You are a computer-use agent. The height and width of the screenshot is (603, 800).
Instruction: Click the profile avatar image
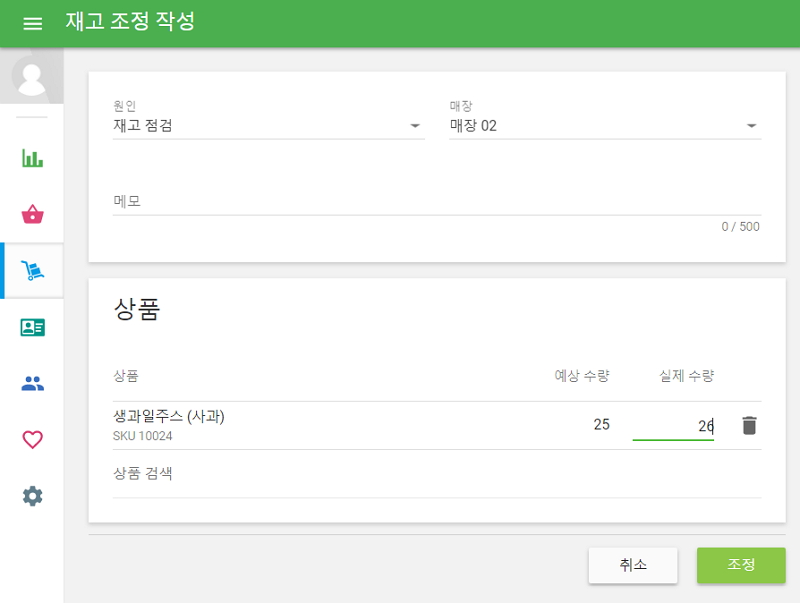click(x=31, y=78)
